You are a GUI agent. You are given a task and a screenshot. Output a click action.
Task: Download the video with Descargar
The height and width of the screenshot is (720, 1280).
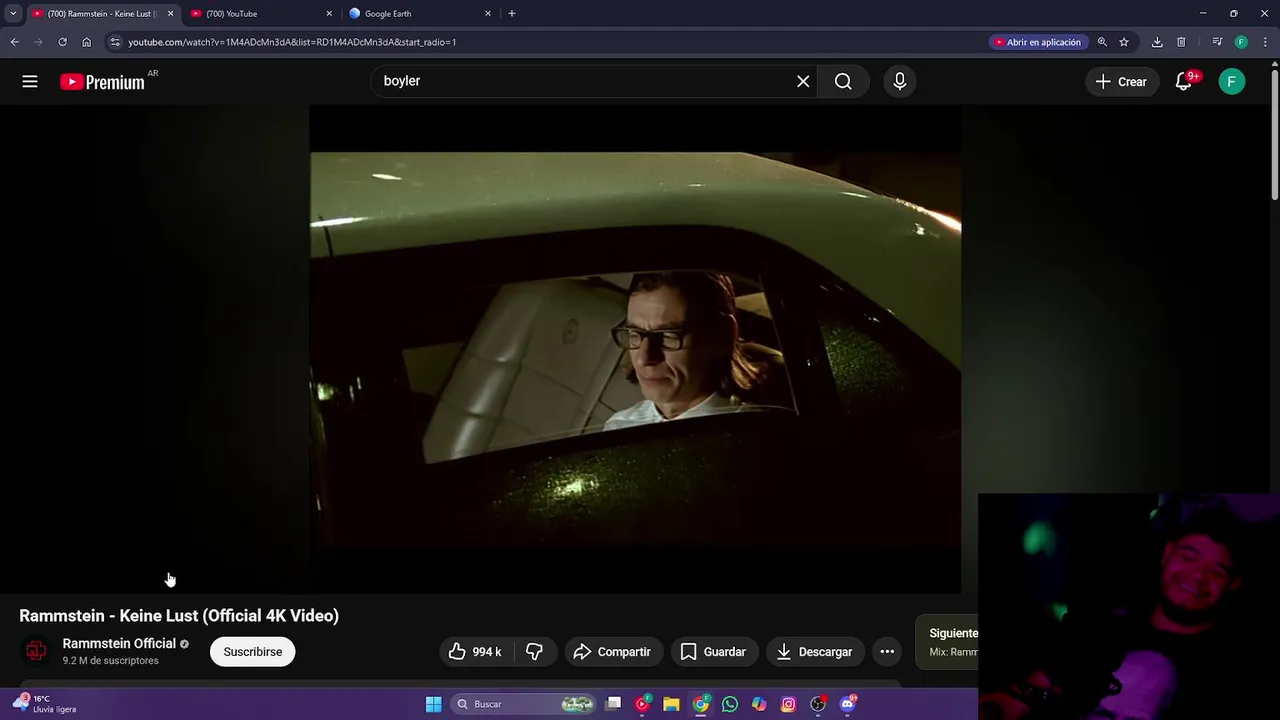click(815, 652)
